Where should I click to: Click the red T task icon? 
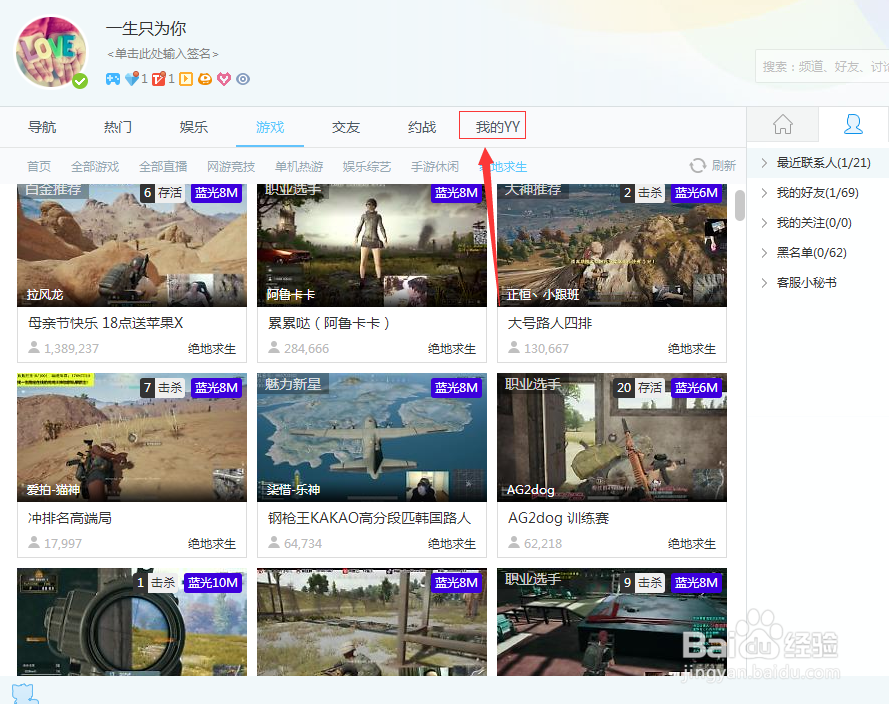point(159,79)
